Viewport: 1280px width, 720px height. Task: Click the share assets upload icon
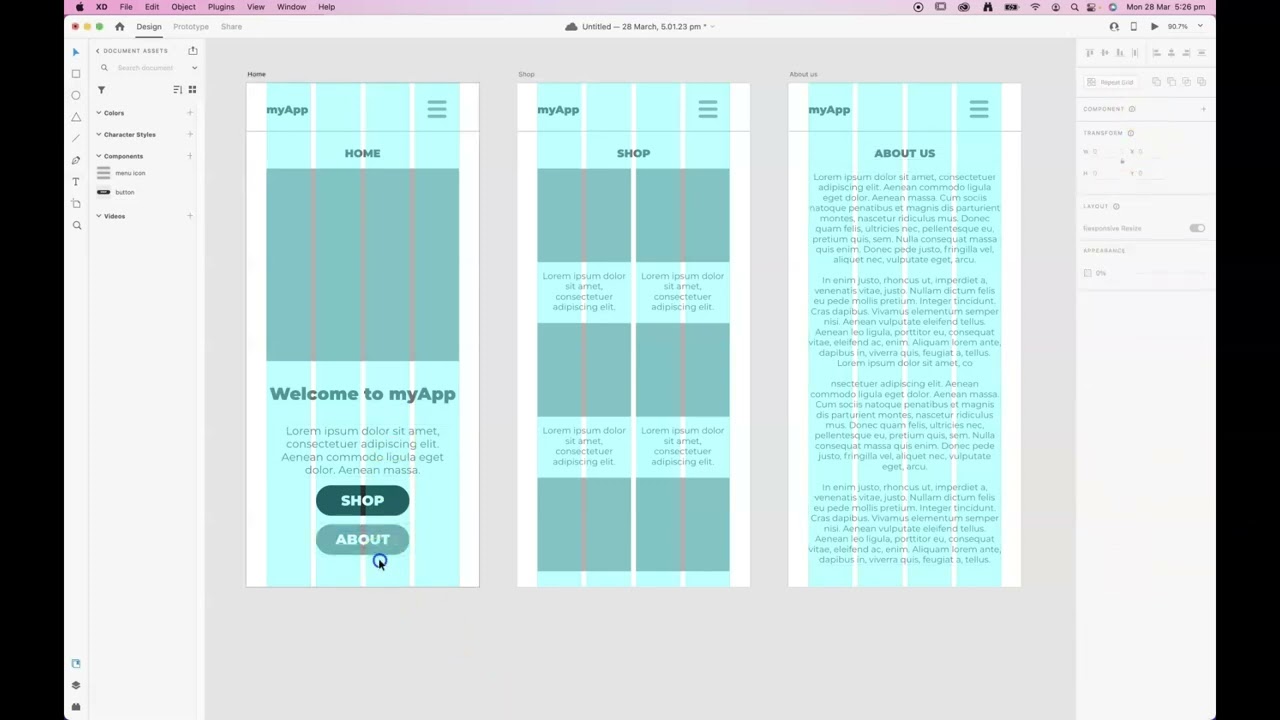pyautogui.click(x=193, y=51)
